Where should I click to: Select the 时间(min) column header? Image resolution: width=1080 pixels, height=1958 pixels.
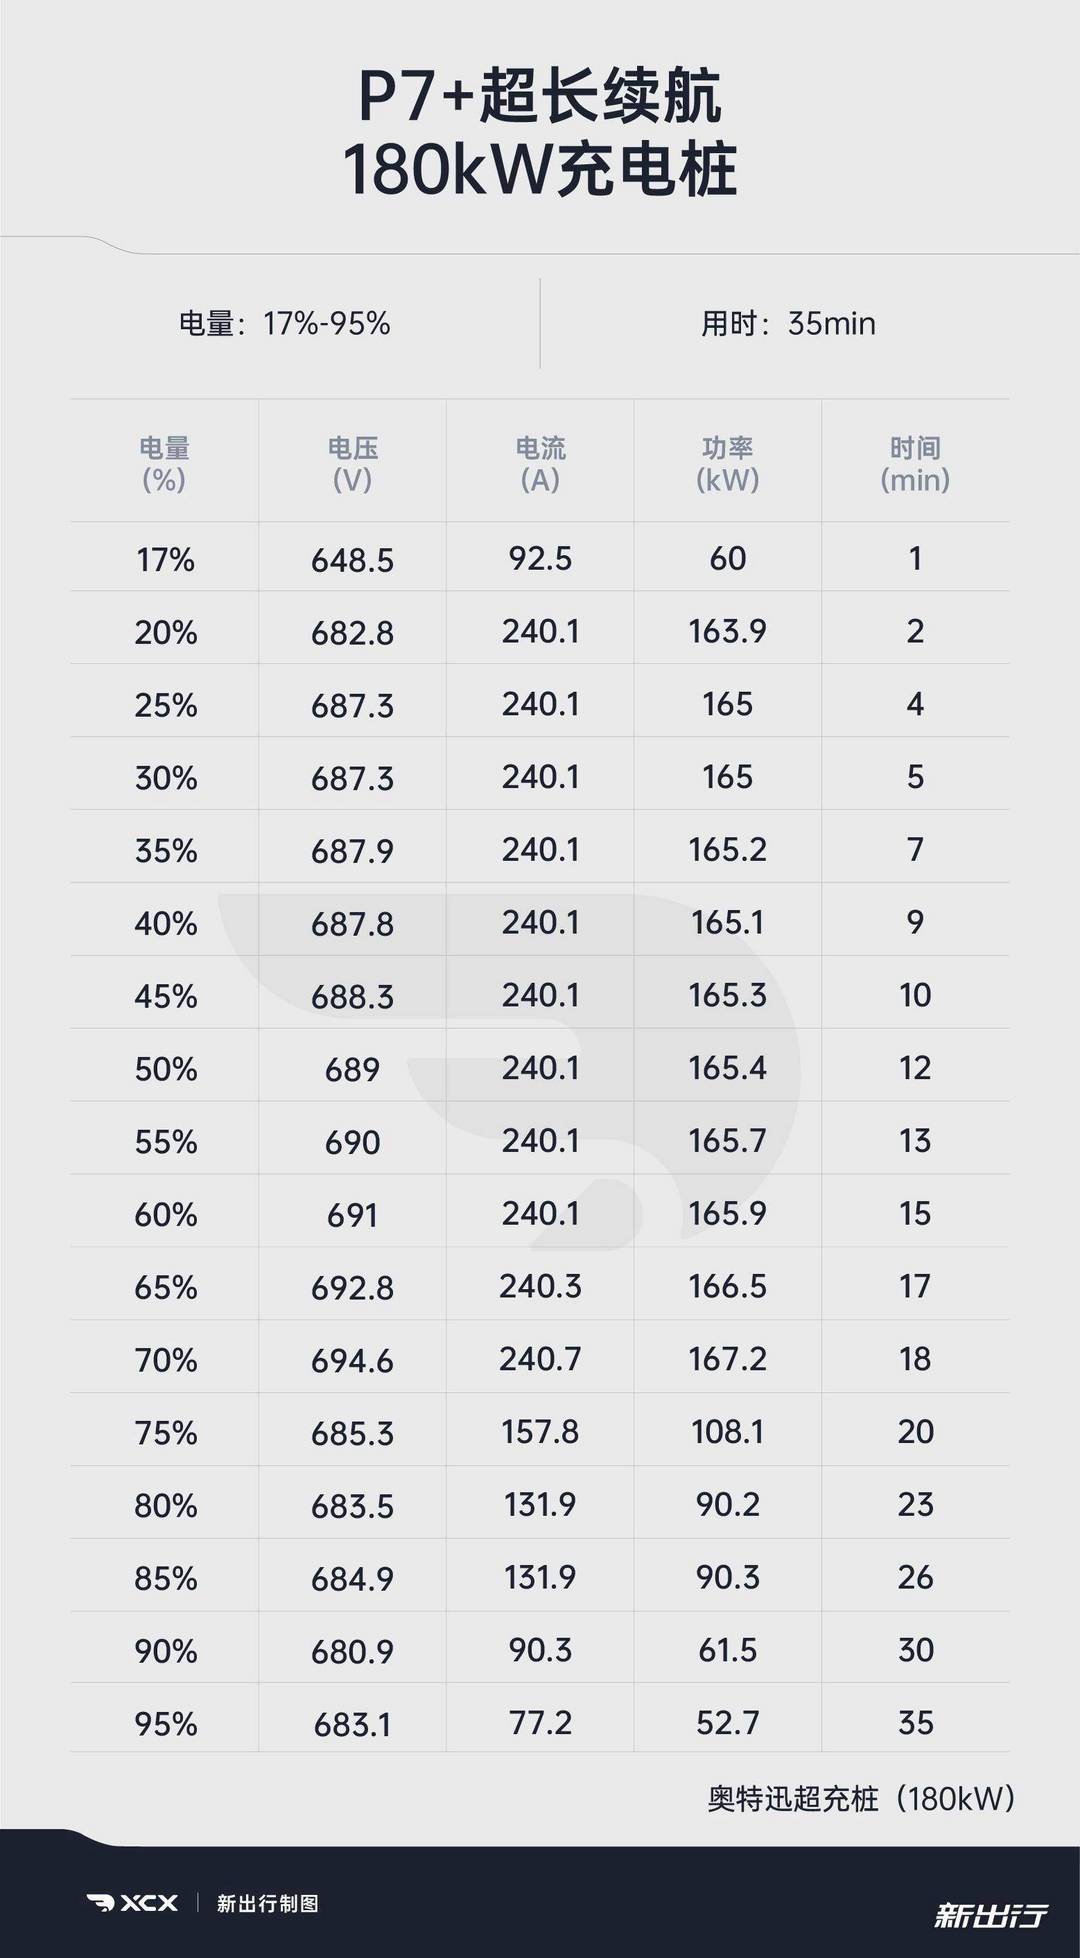[915, 464]
